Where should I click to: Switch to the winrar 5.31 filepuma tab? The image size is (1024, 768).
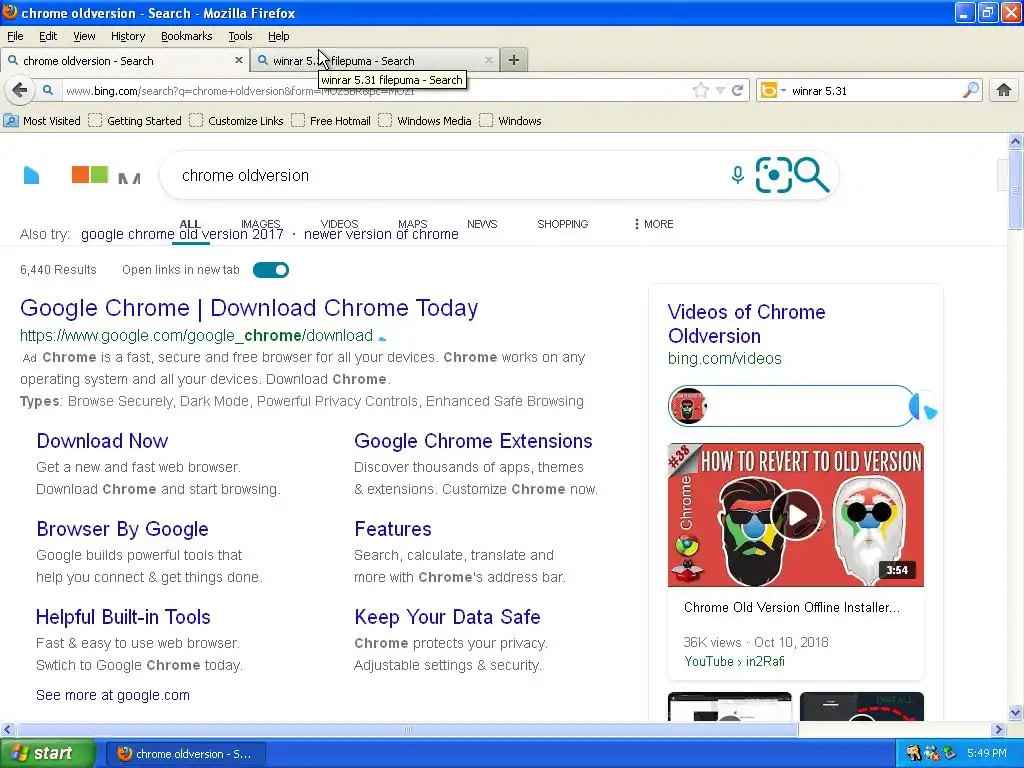pyautogui.click(x=375, y=60)
